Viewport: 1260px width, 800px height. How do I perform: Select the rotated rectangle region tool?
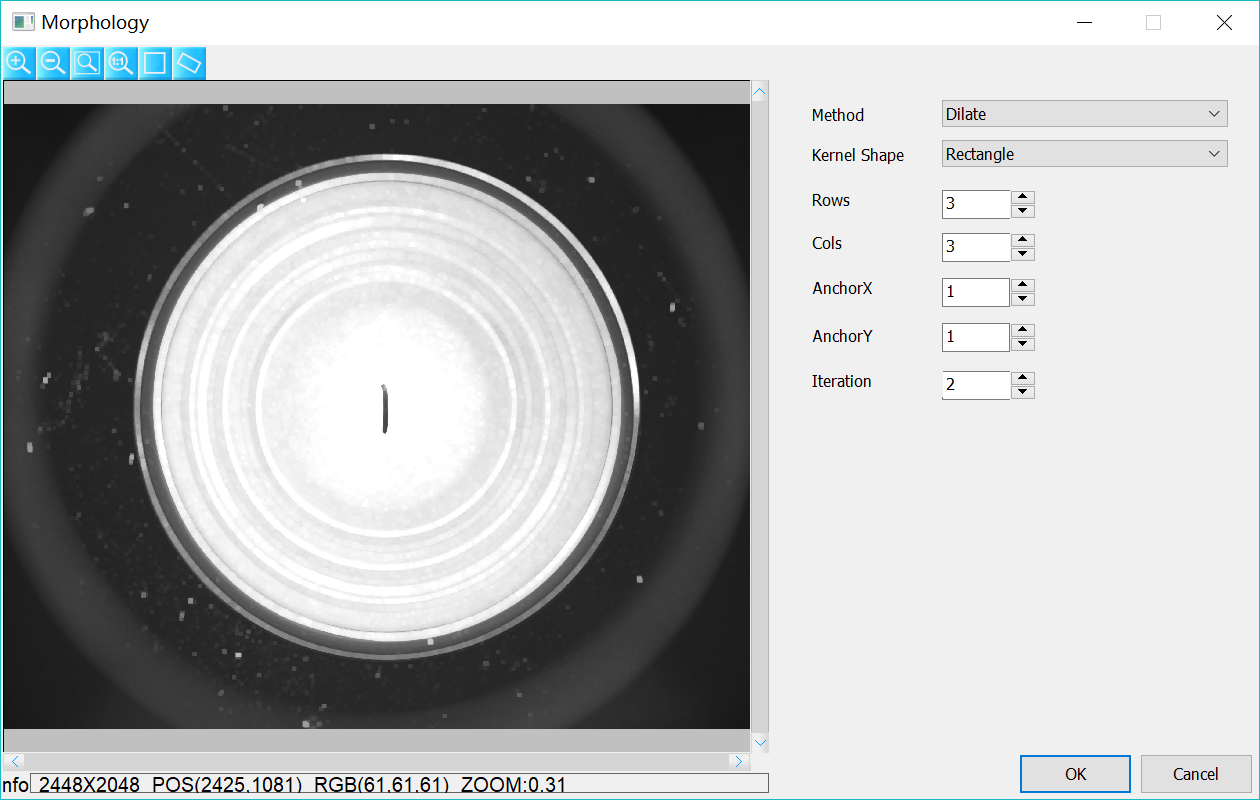189,63
